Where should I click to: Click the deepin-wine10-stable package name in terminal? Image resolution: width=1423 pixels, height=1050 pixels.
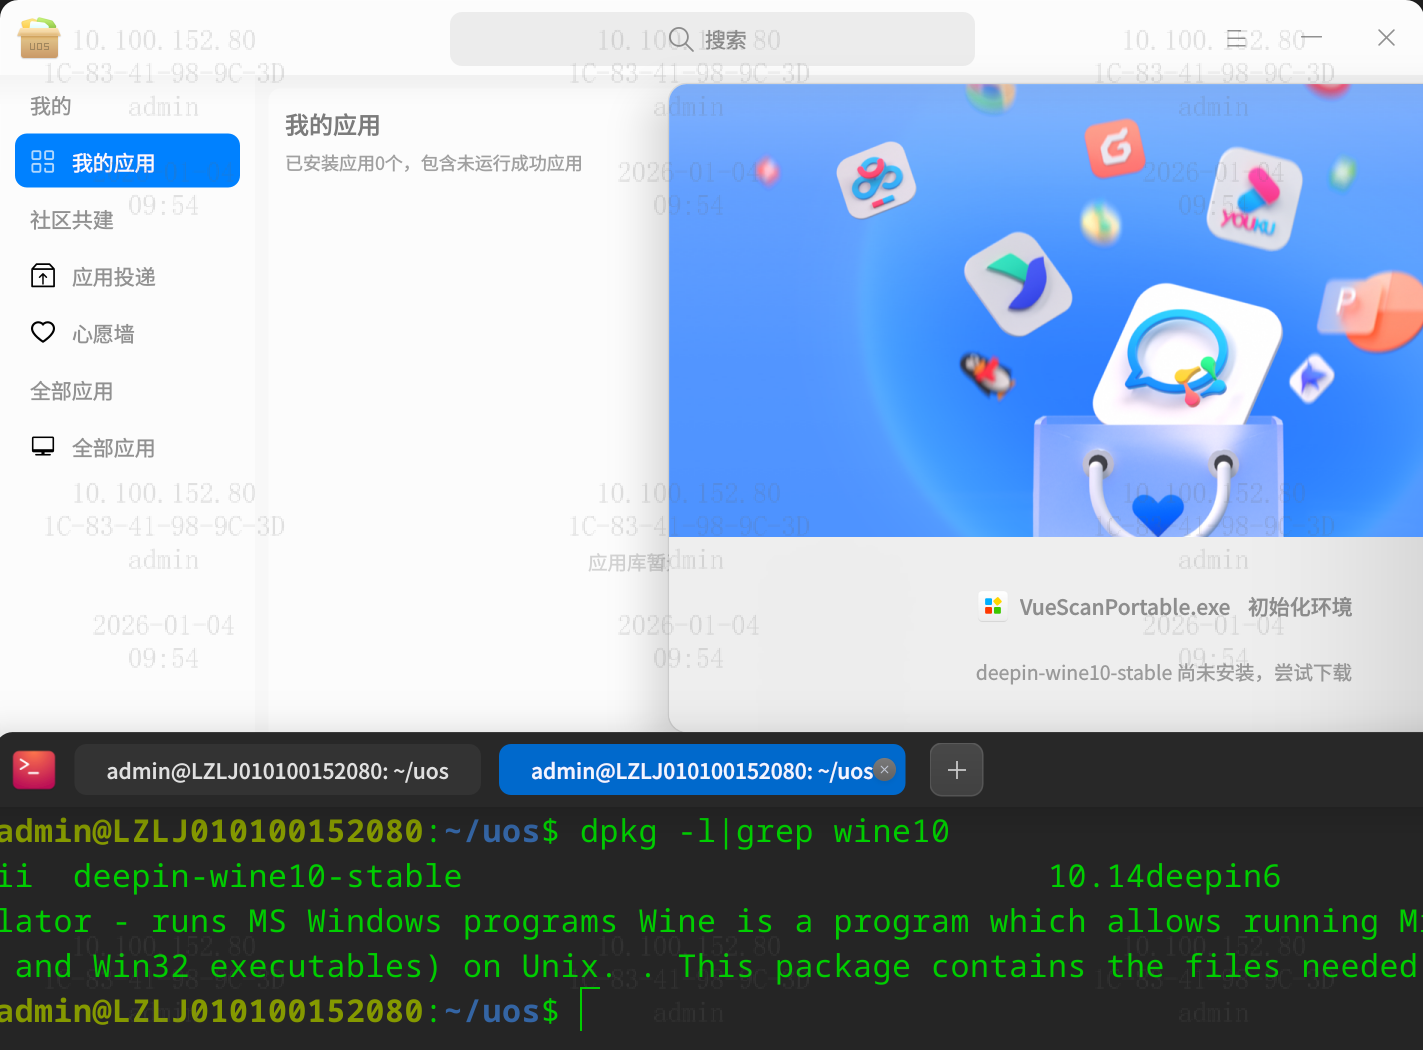coord(268,876)
